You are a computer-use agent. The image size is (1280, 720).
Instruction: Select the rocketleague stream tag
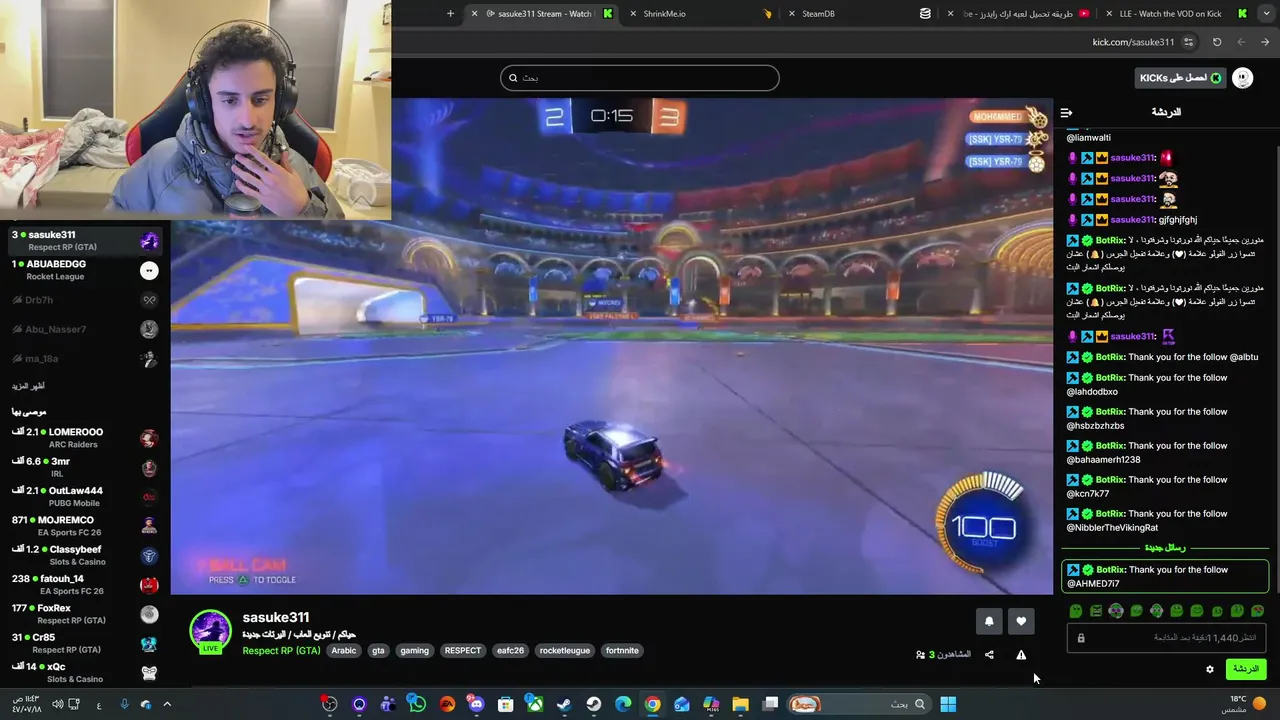(x=565, y=651)
